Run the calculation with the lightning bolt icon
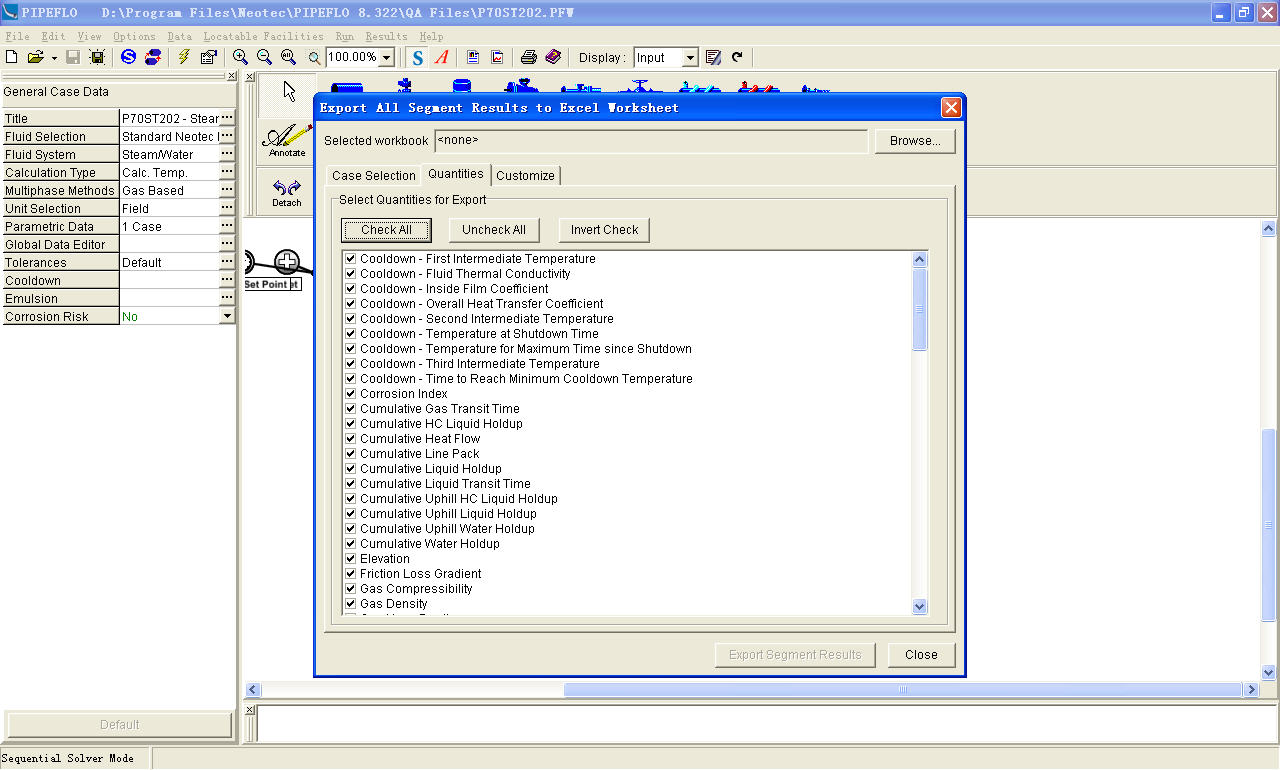 [184, 57]
